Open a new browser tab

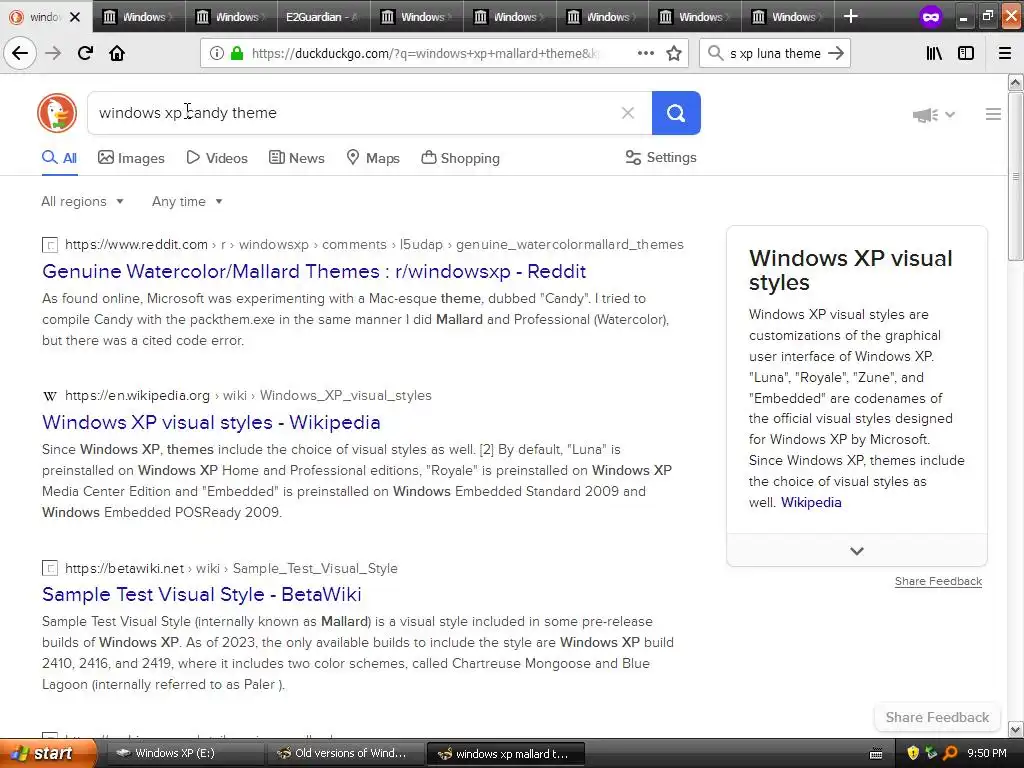point(850,16)
